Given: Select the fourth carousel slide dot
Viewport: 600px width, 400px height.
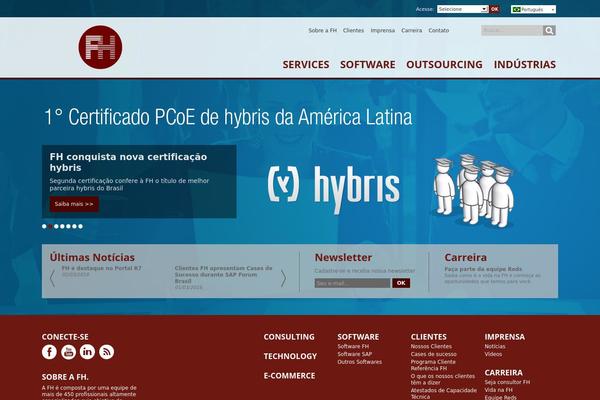Looking at the screenshot, I should pos(62,226).
